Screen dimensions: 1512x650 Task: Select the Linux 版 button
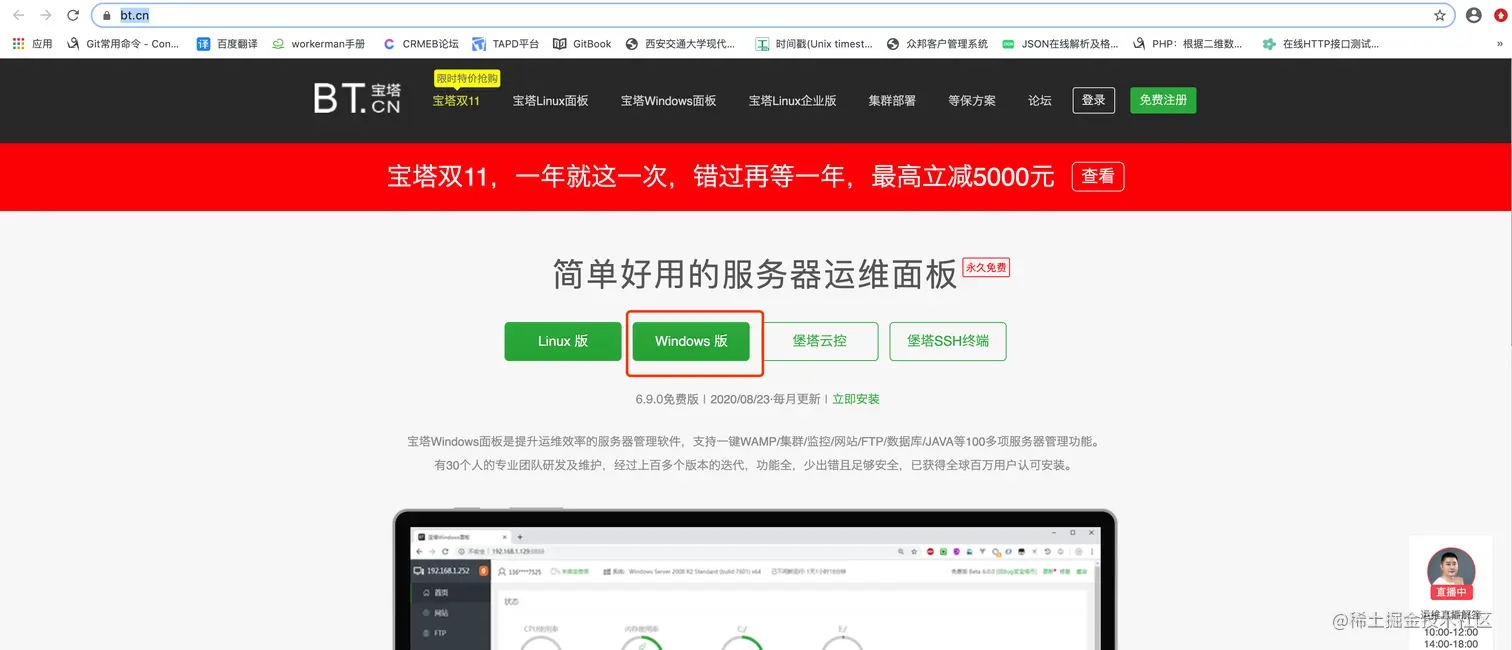[x=563, y=341]
